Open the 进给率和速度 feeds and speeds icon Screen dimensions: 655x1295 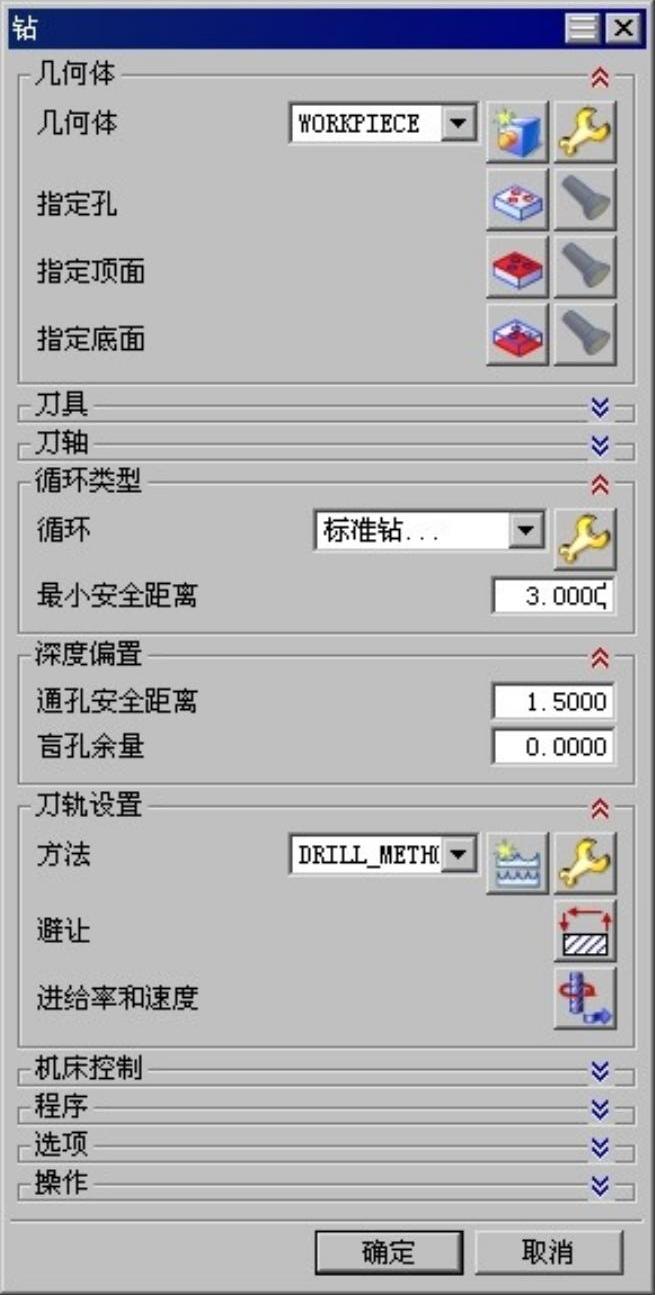click(586, 998)
